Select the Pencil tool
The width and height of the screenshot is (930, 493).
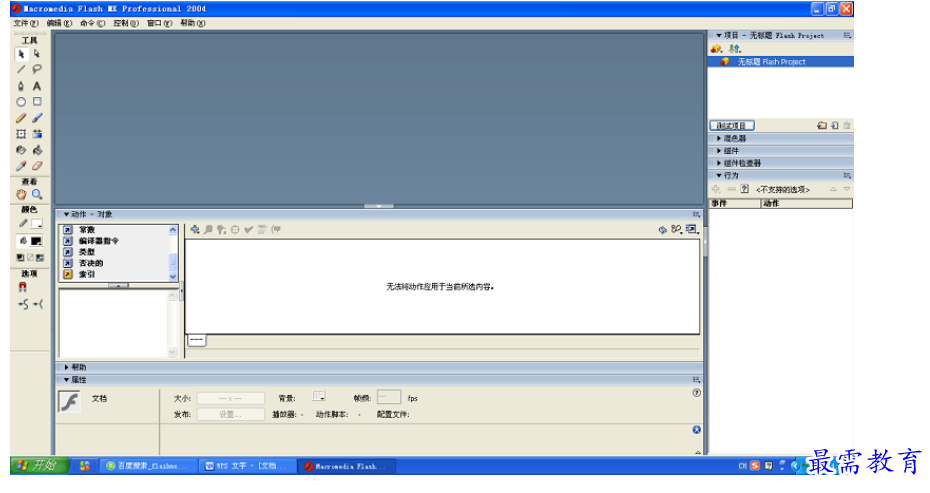pyautogui.click(x=21, y=118)
